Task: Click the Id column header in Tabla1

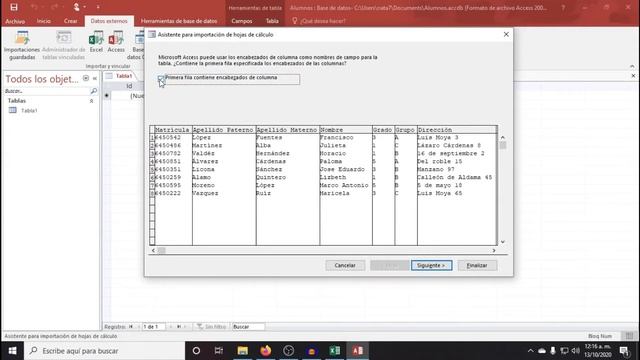Action: 129,86
